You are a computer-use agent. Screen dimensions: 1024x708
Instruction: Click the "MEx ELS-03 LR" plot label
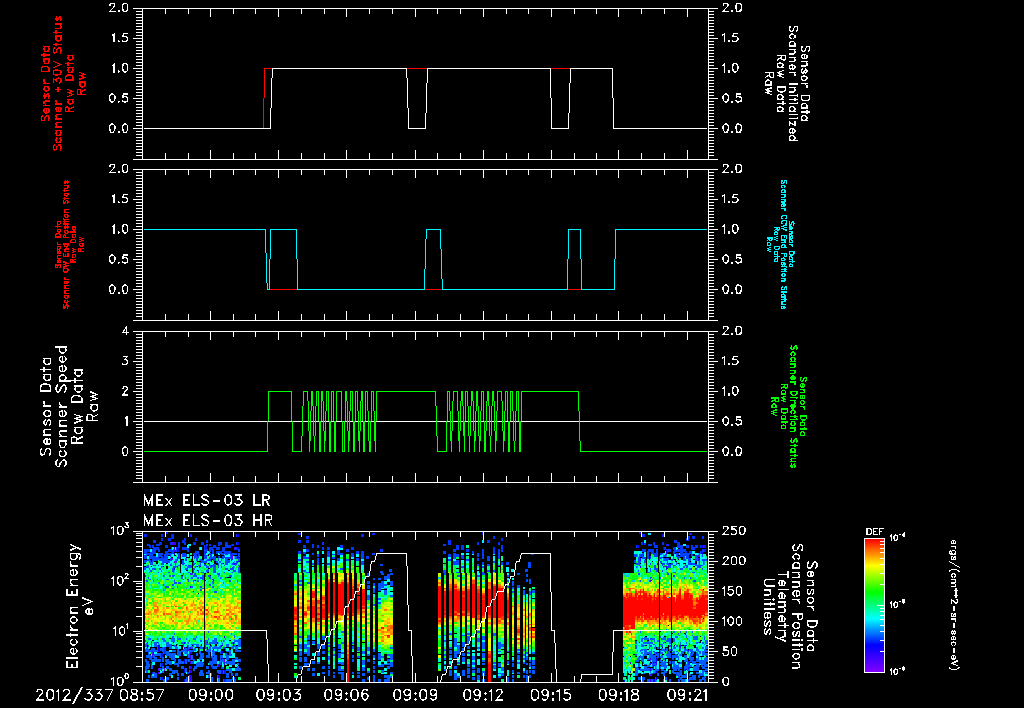point(206,500)
